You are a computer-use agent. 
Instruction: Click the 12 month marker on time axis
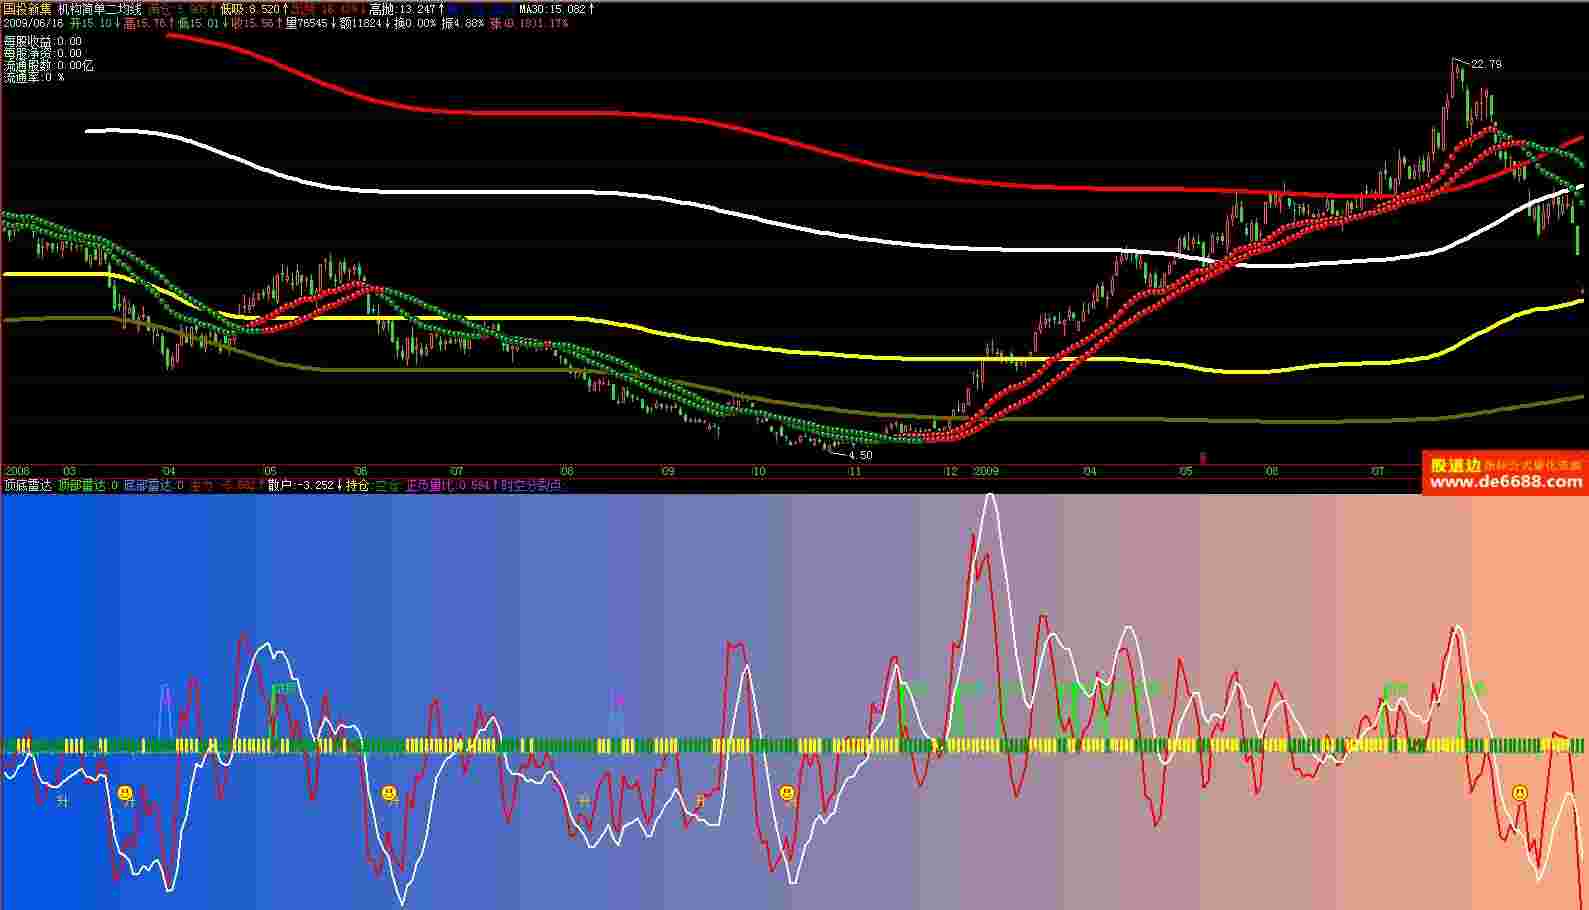[951, 470]
